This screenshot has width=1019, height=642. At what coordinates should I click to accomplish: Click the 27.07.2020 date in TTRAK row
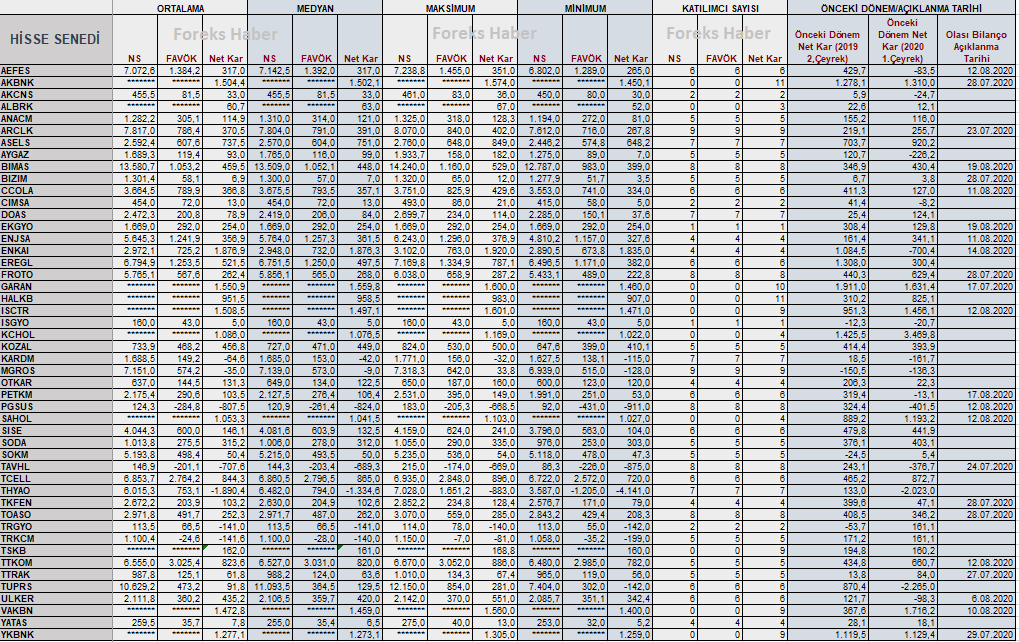[990, 575]
